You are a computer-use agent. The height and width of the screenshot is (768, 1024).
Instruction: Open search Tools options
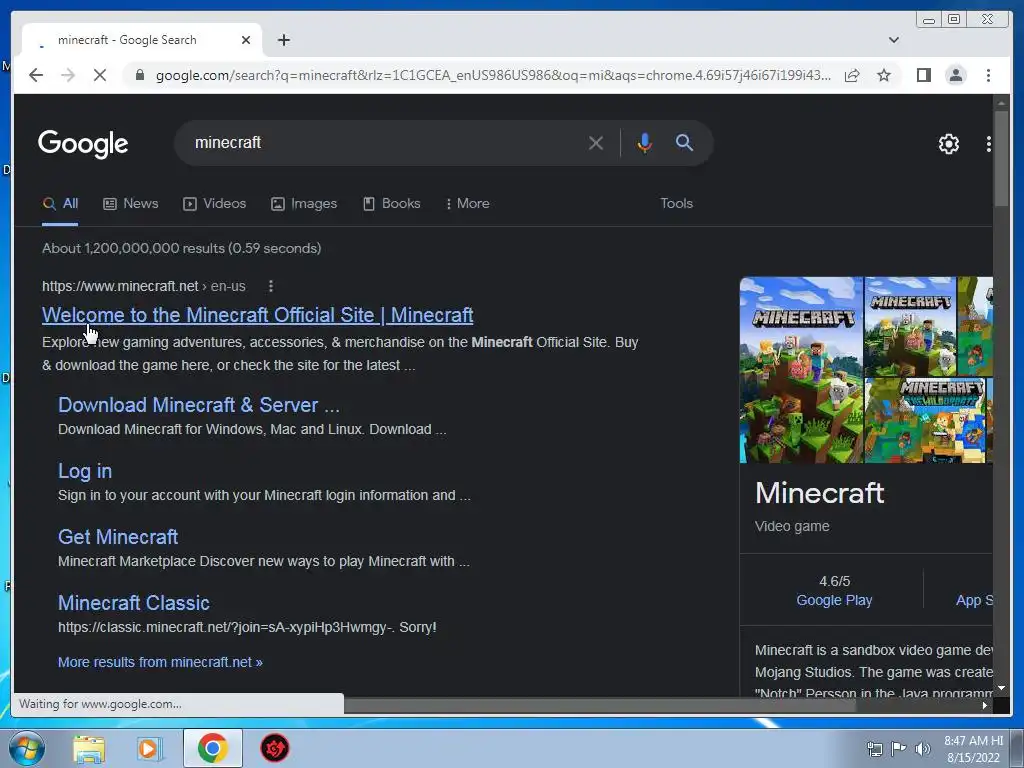(x=676, y=203)
